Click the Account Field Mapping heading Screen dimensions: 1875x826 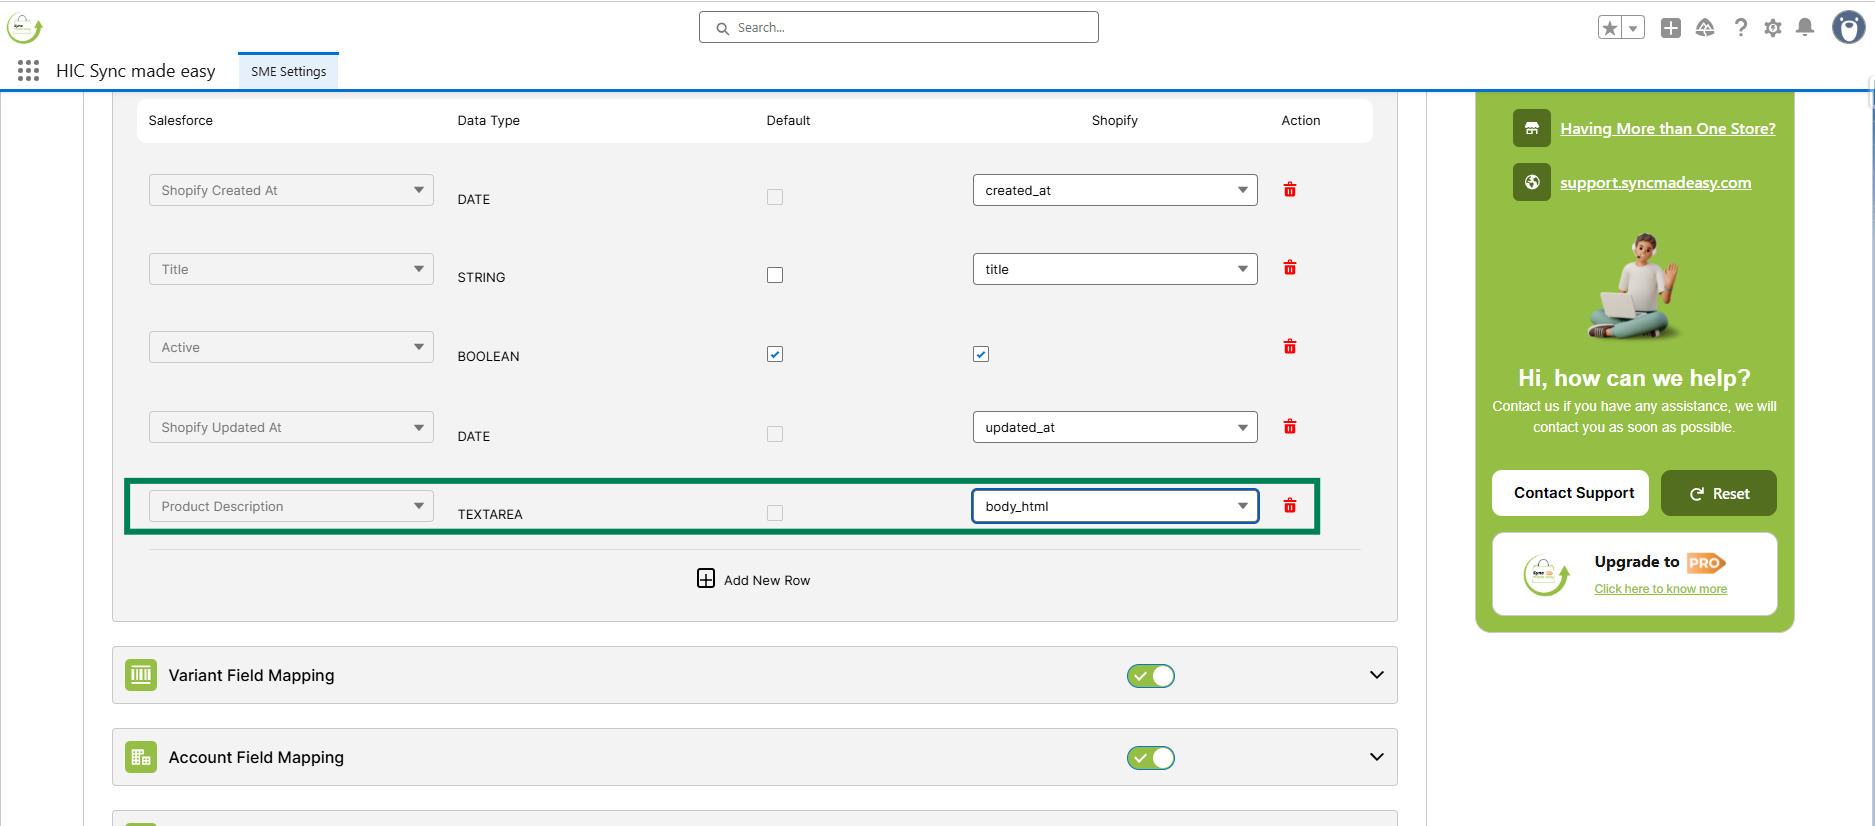(x=256, y=757)
